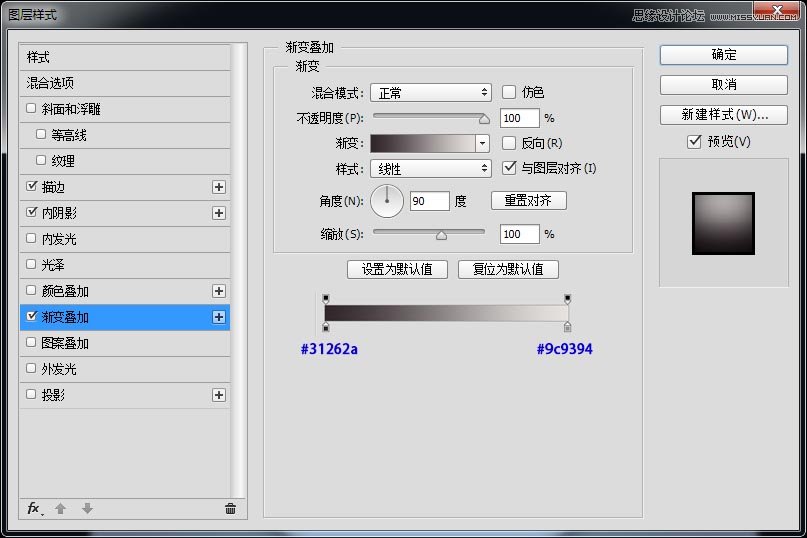Uncheck the 渐变叠加 checkbox
Image resolution: width=807 pixels, height=538 pixels.
click(31, 316)
